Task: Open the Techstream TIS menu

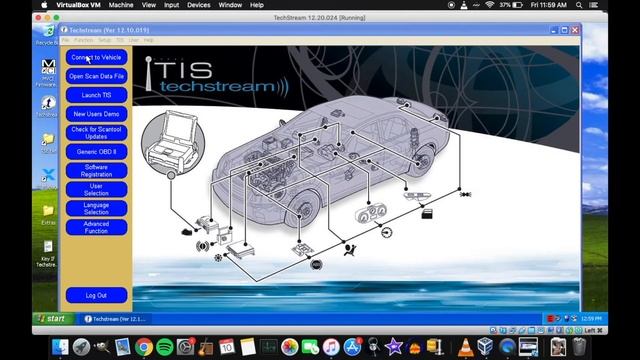Action: [x=120, y=40]
